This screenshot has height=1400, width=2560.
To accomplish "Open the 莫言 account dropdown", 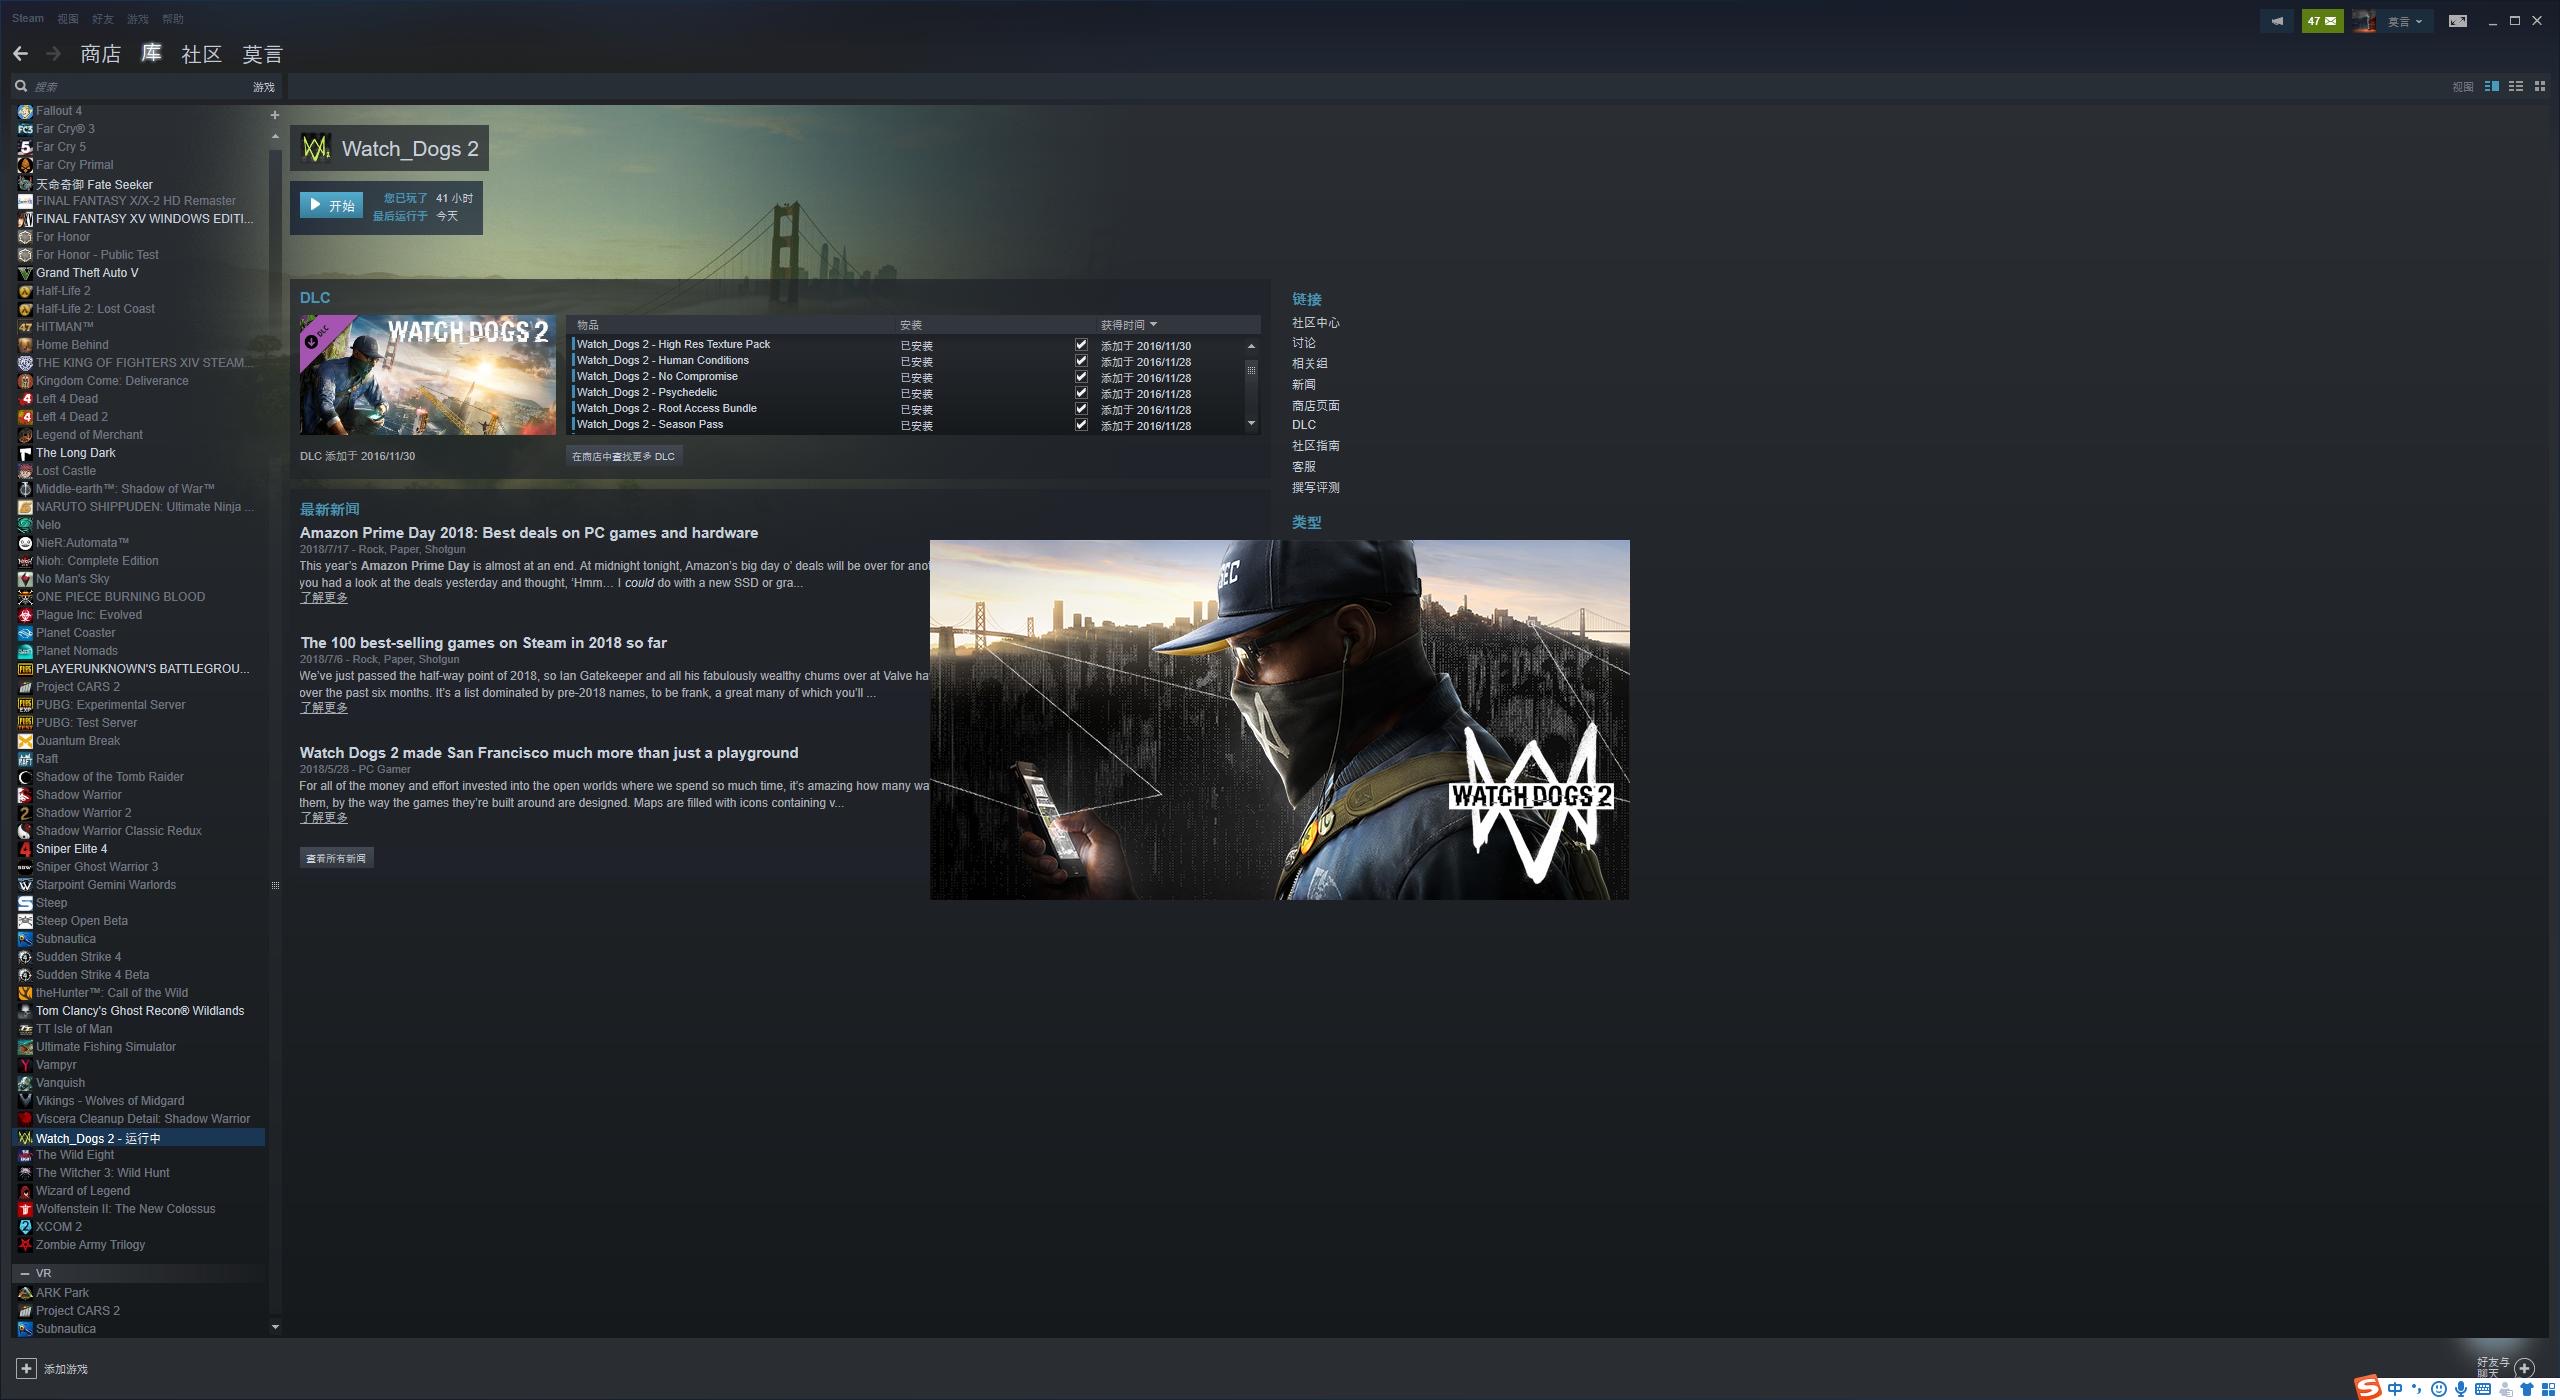I will 2403,21.
